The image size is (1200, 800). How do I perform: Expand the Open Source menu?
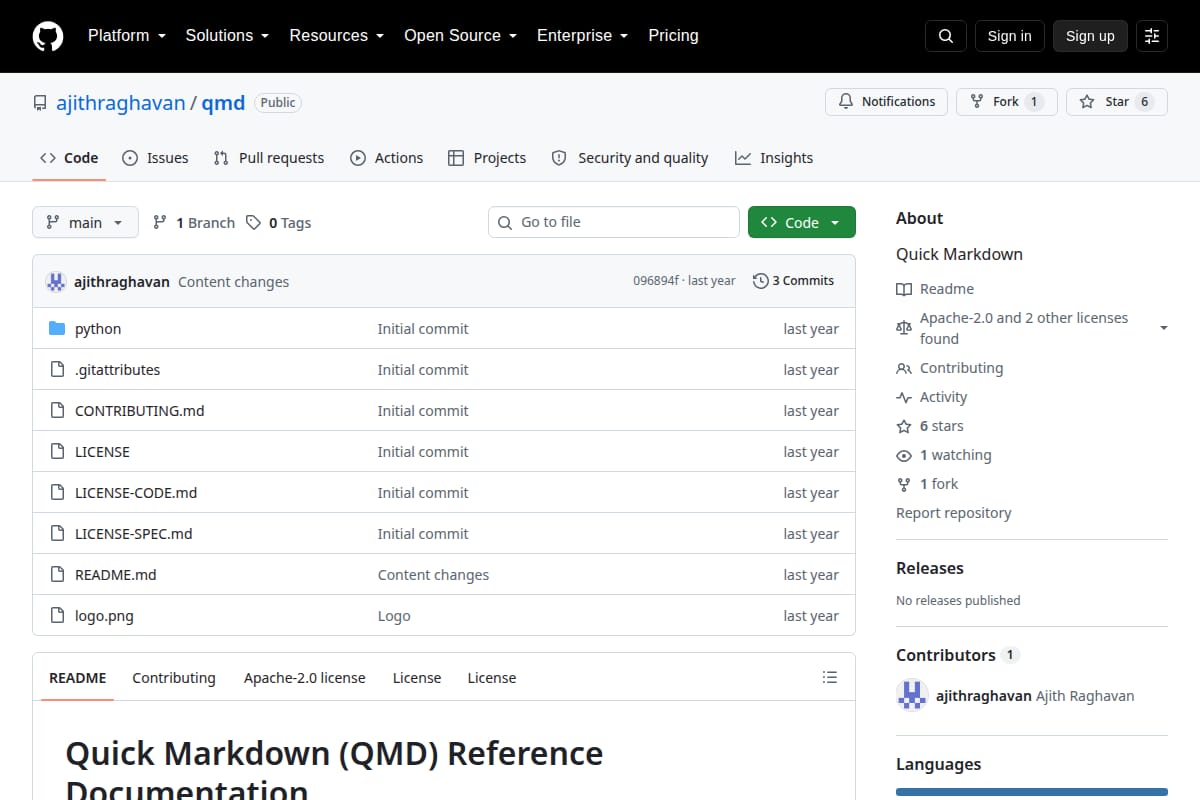click(461, 35)
